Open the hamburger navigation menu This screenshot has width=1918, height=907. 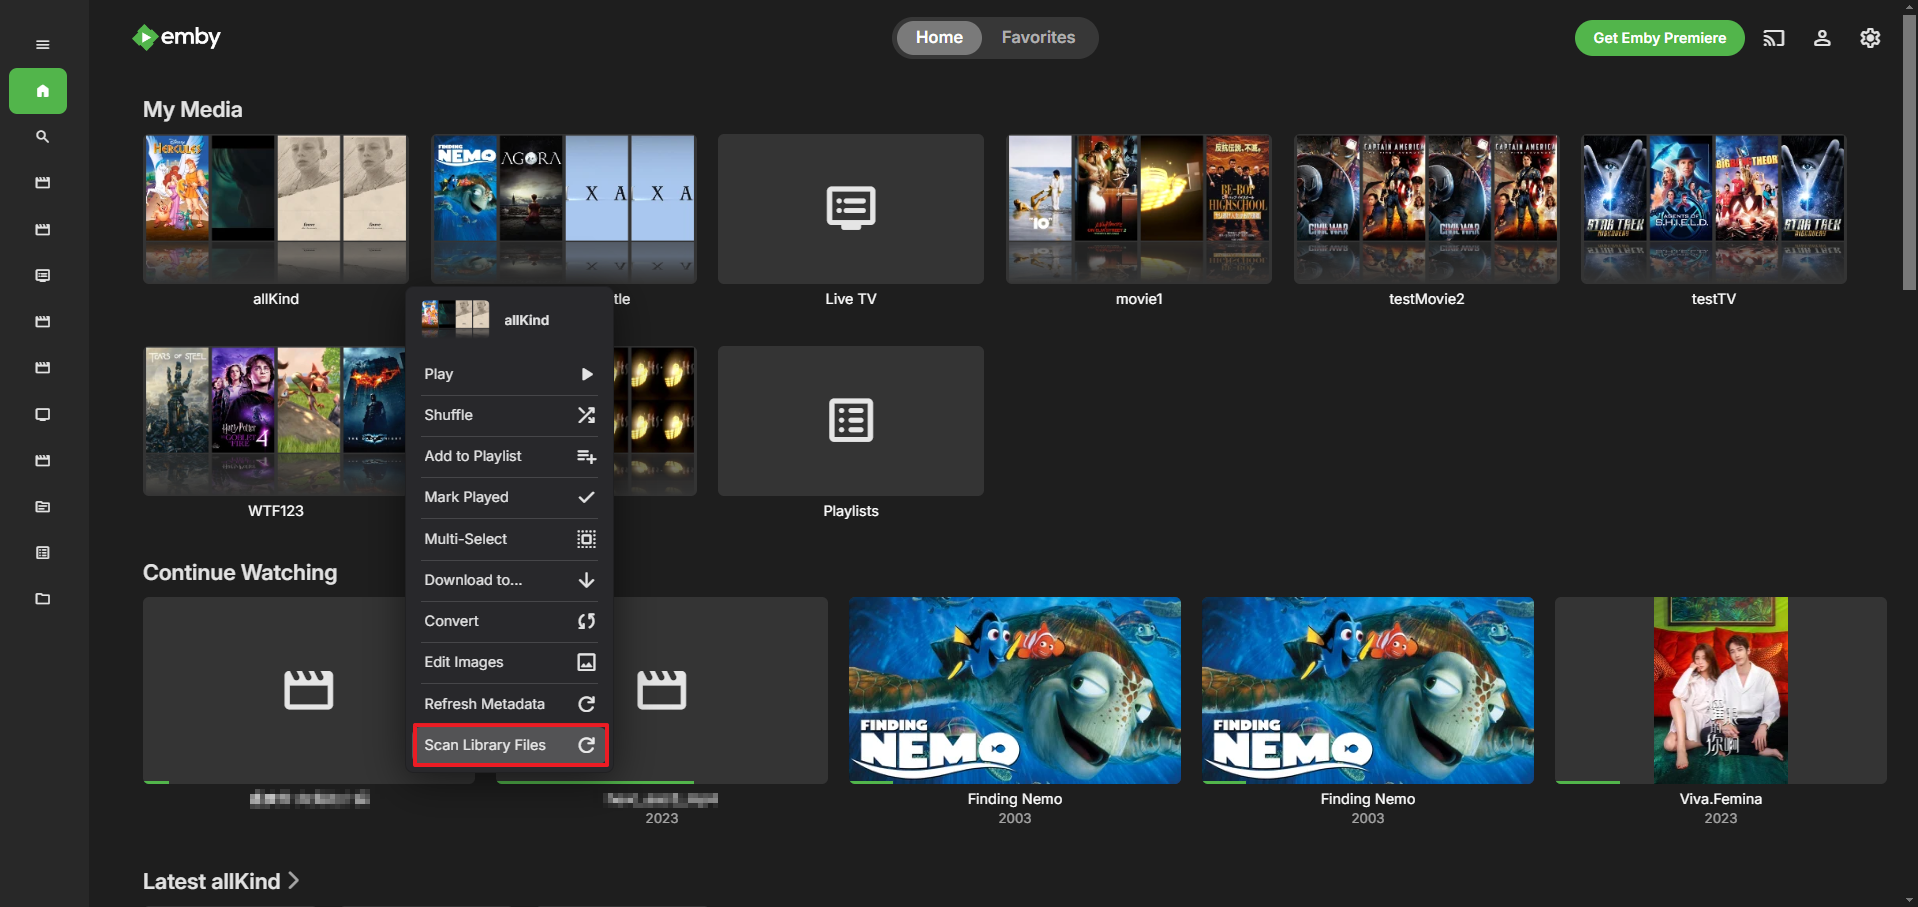[42, 44]
